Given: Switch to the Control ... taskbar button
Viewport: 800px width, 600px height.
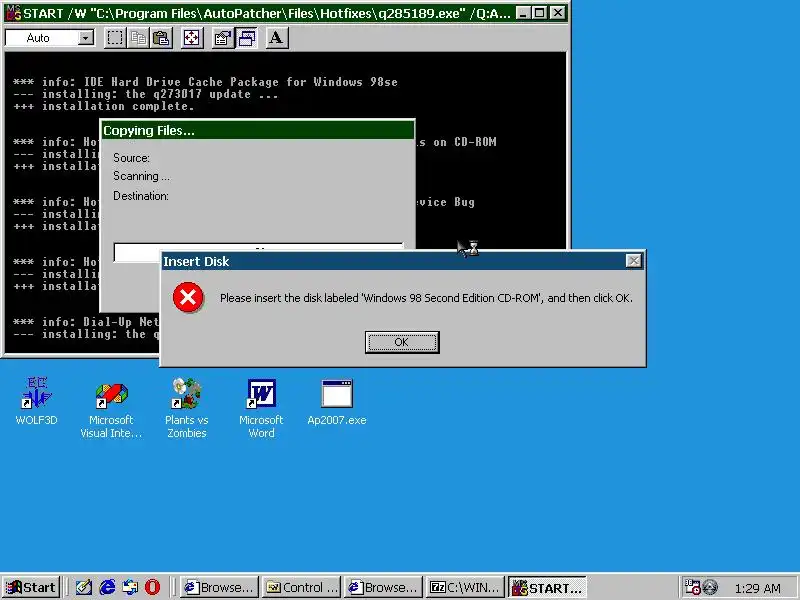Looking at the screenshot, I should pos(302,587).
